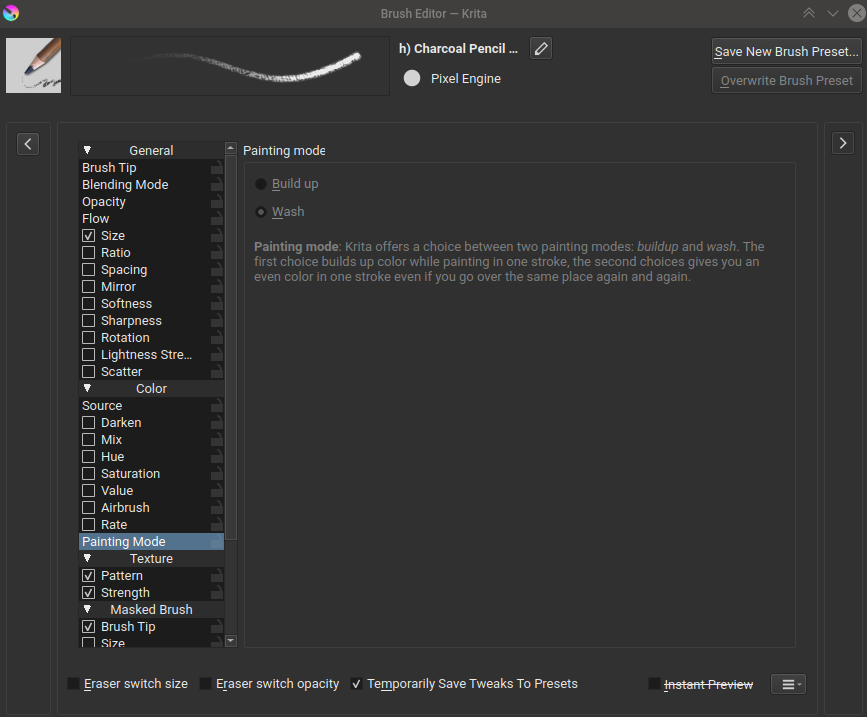Click the lock icon beside Flow
The height and width of the screenshot is (717, 867).
click(x=216, y=219)
